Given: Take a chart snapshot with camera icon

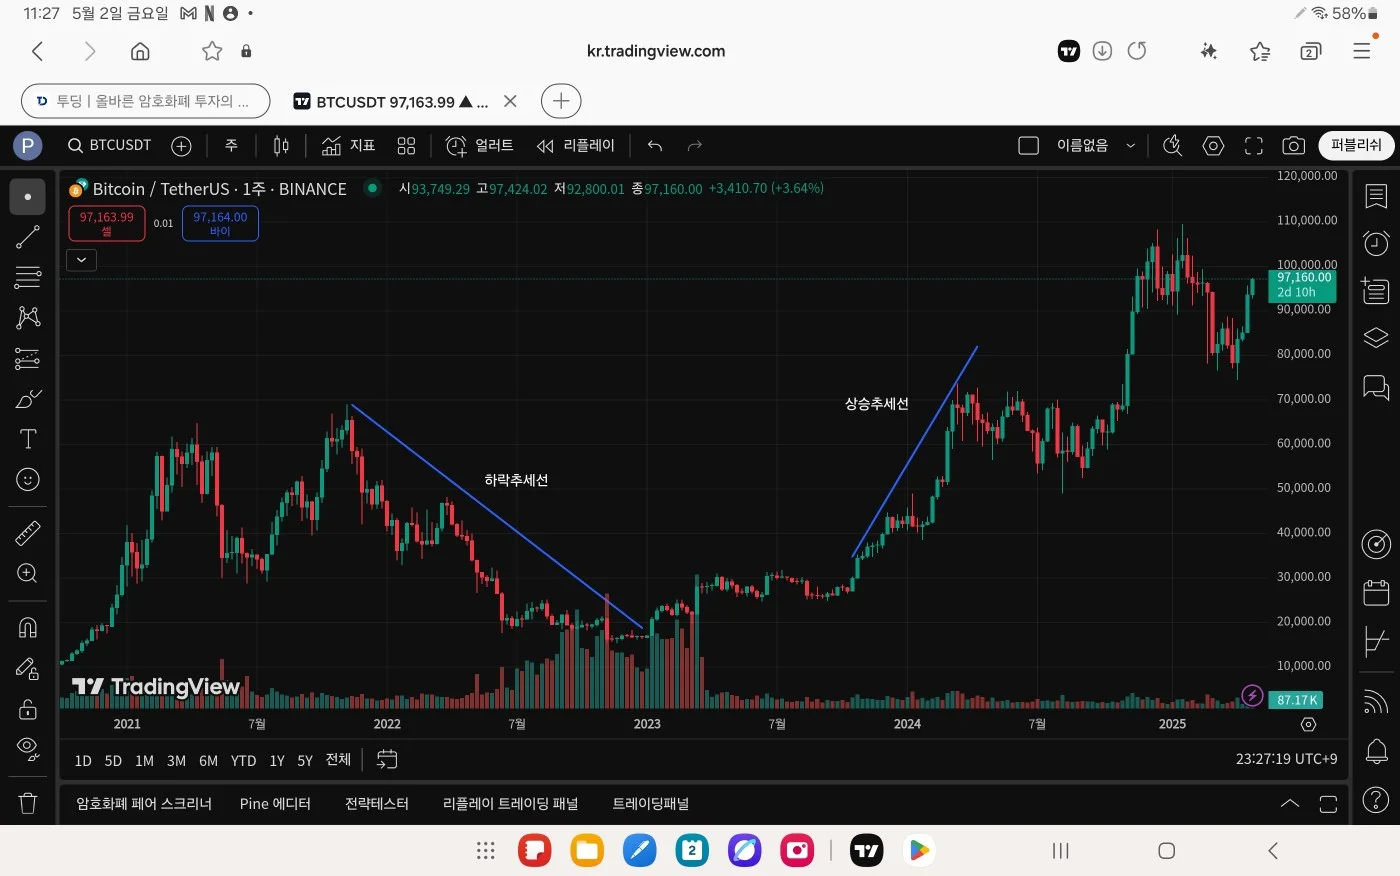Looking at the screenshot, I should tap(1293, 146).
